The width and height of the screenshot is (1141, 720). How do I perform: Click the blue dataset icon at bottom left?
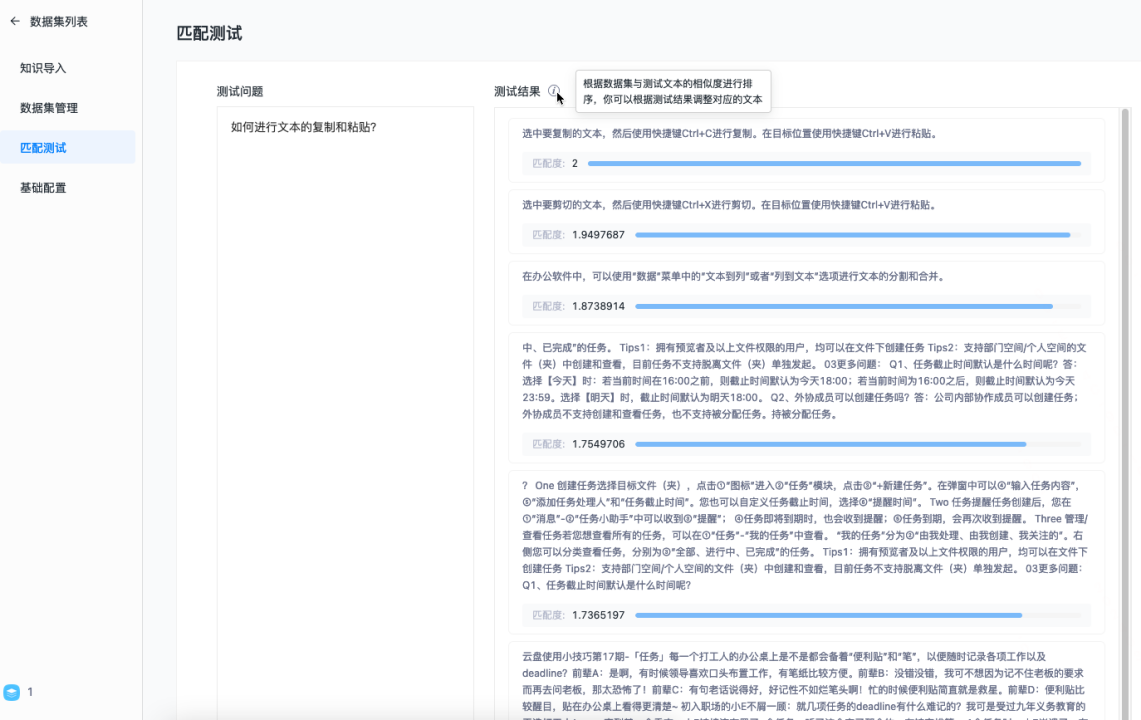pyautogui.click(x=12, y=692)
